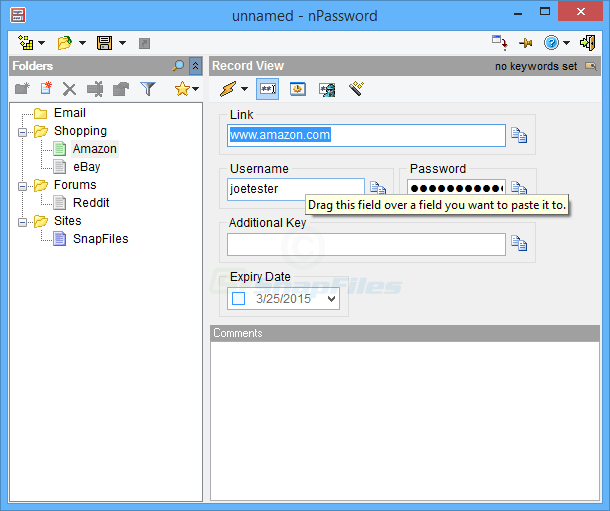Click the Password input field
Viewport: 610px width, 511px height.
456,188
